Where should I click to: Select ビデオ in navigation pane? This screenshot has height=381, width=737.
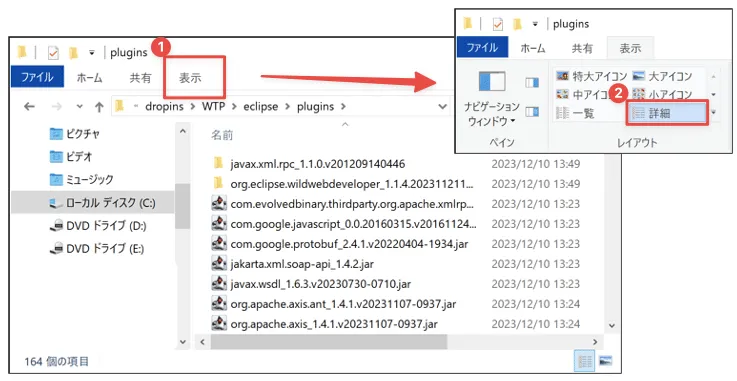pos(71,156)
